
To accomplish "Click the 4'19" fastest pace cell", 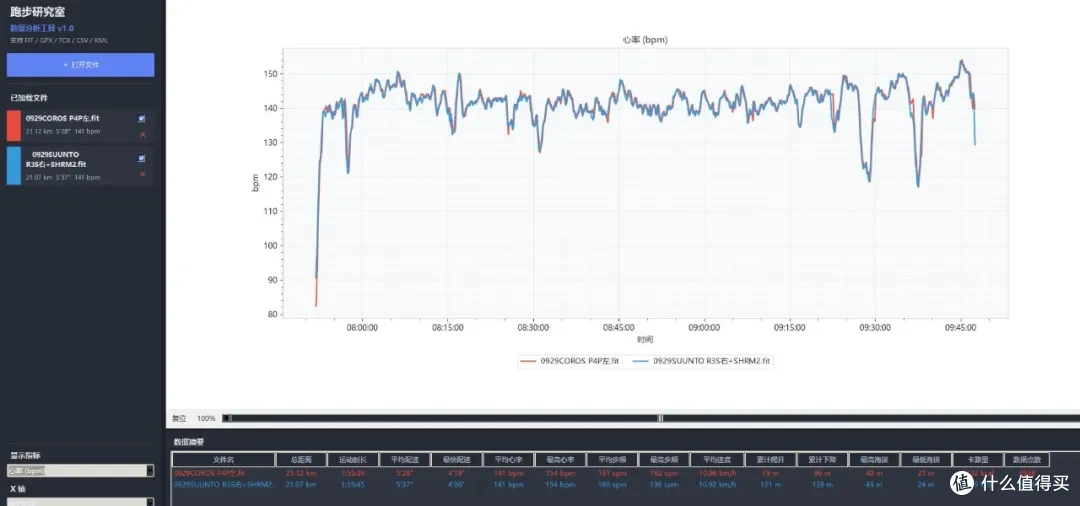I will tap(456, 474).
